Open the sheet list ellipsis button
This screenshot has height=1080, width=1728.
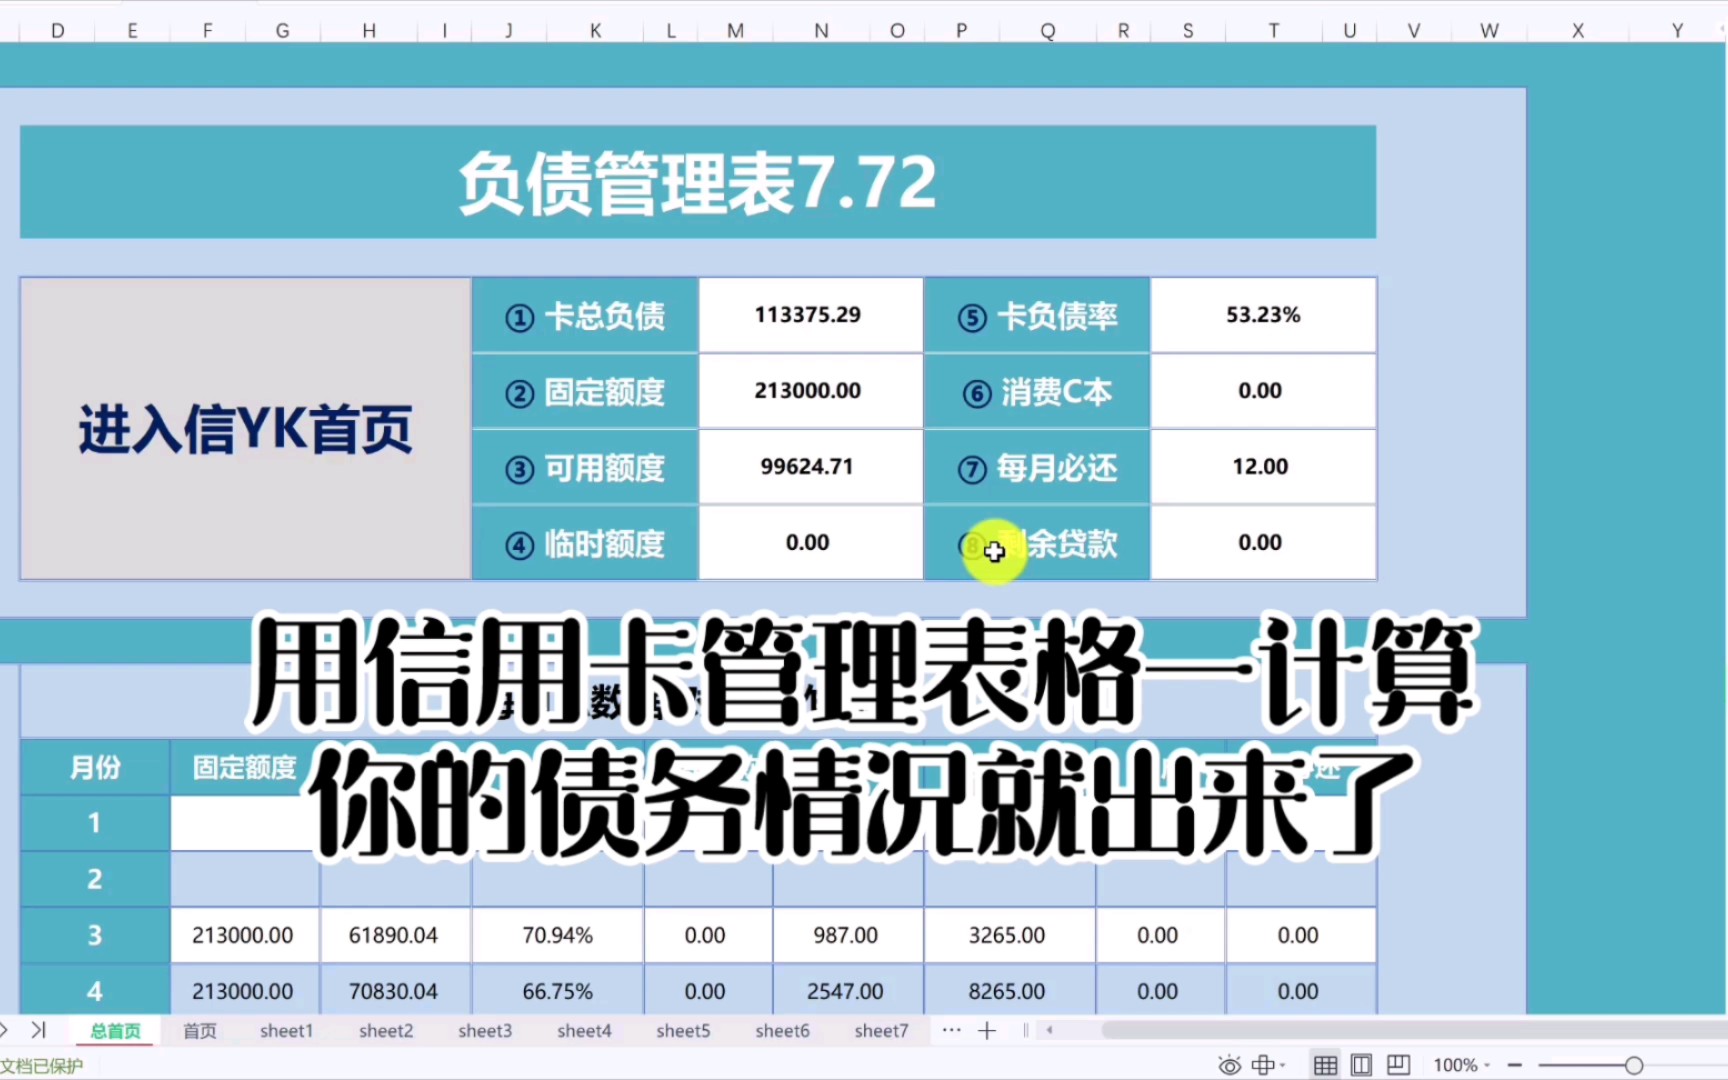951,1030
